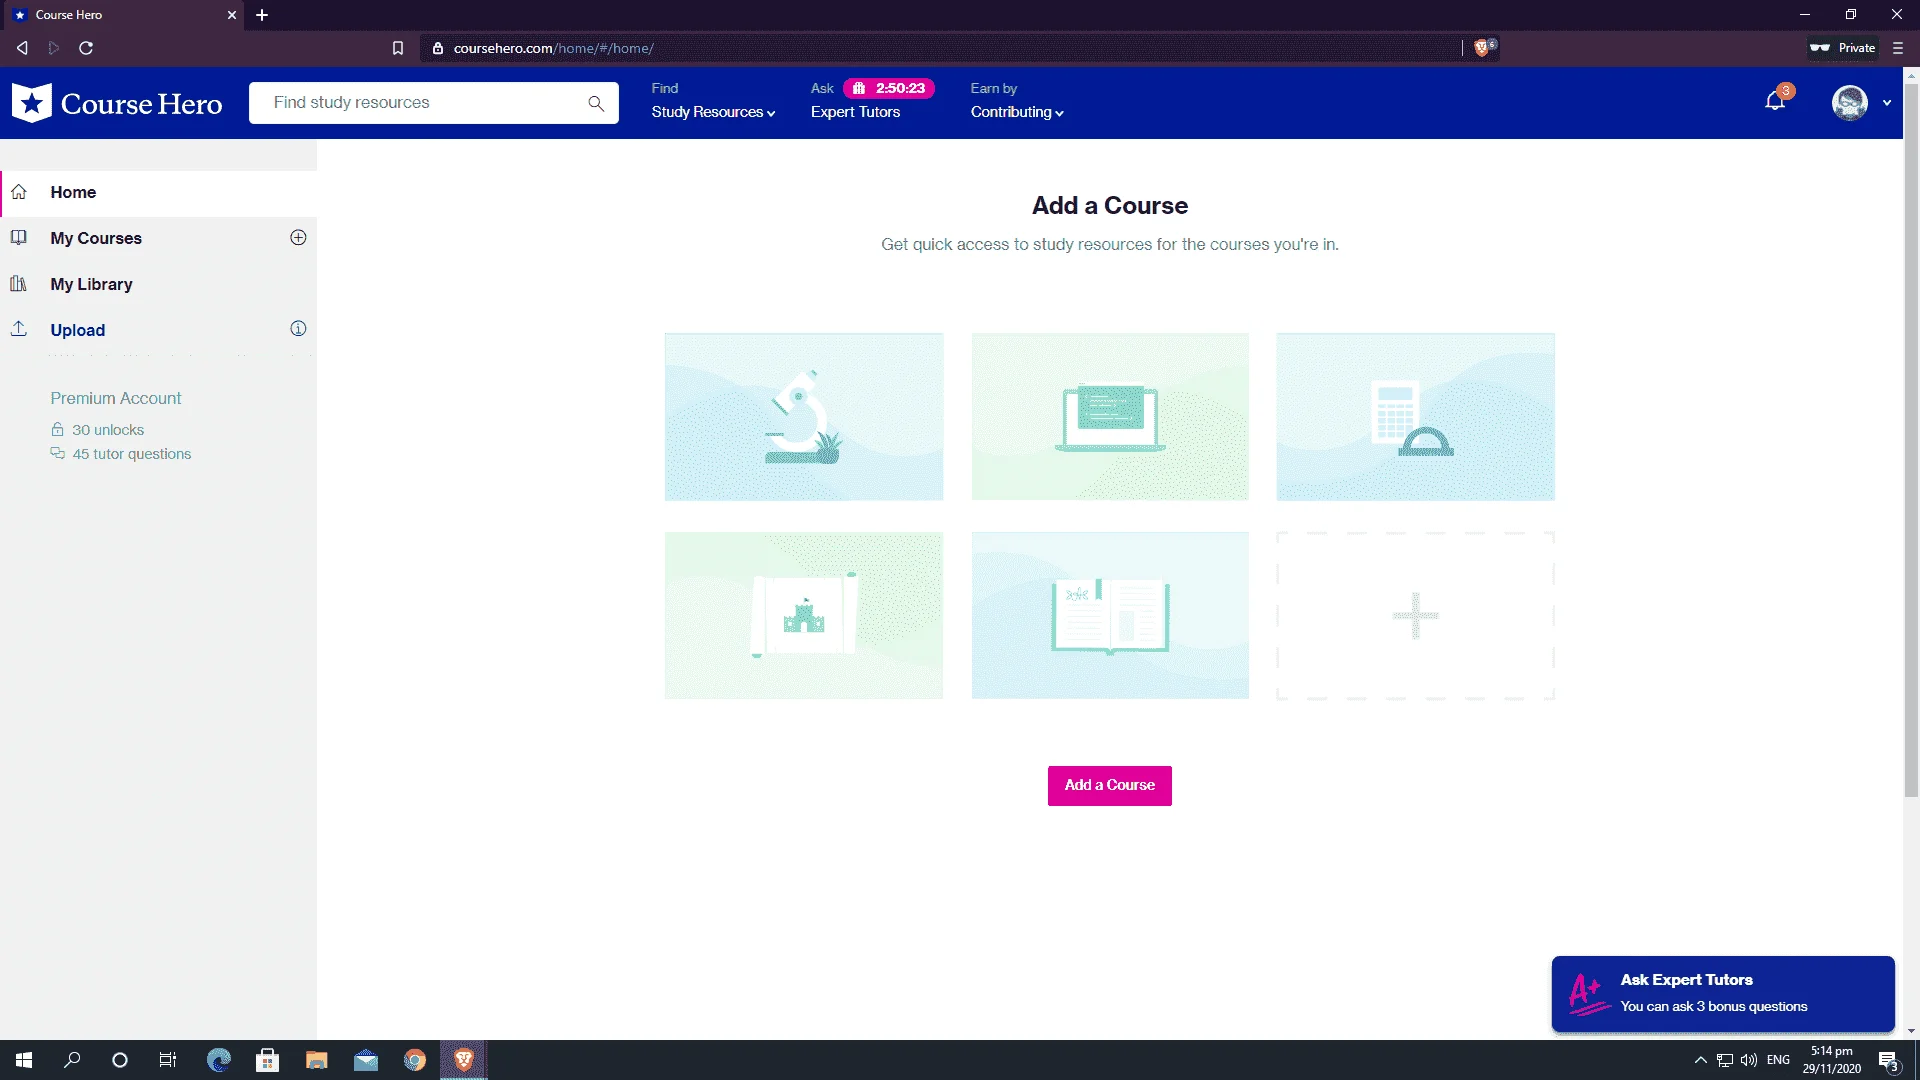The image size is (1920, 1080).
Task: Open My Courses in the sidebar
Action: [x=96, y=238]
